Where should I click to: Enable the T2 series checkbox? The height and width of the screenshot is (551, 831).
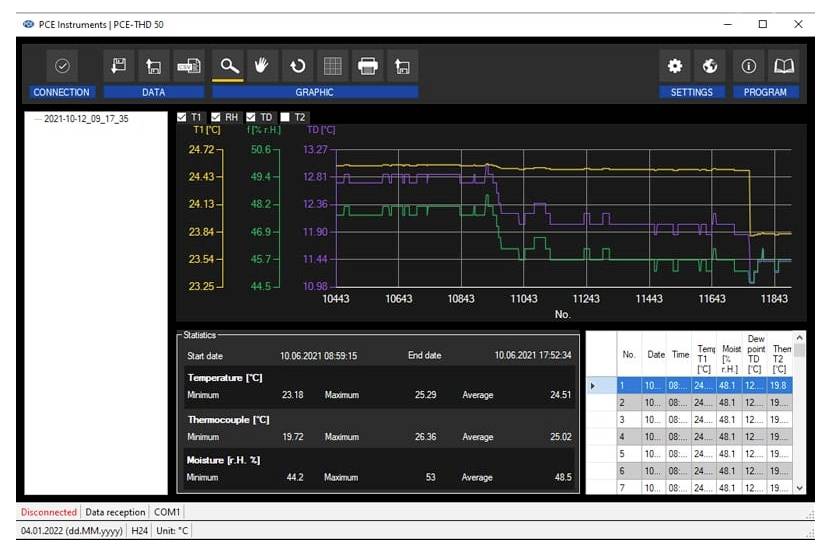click(x=285, y=117)
